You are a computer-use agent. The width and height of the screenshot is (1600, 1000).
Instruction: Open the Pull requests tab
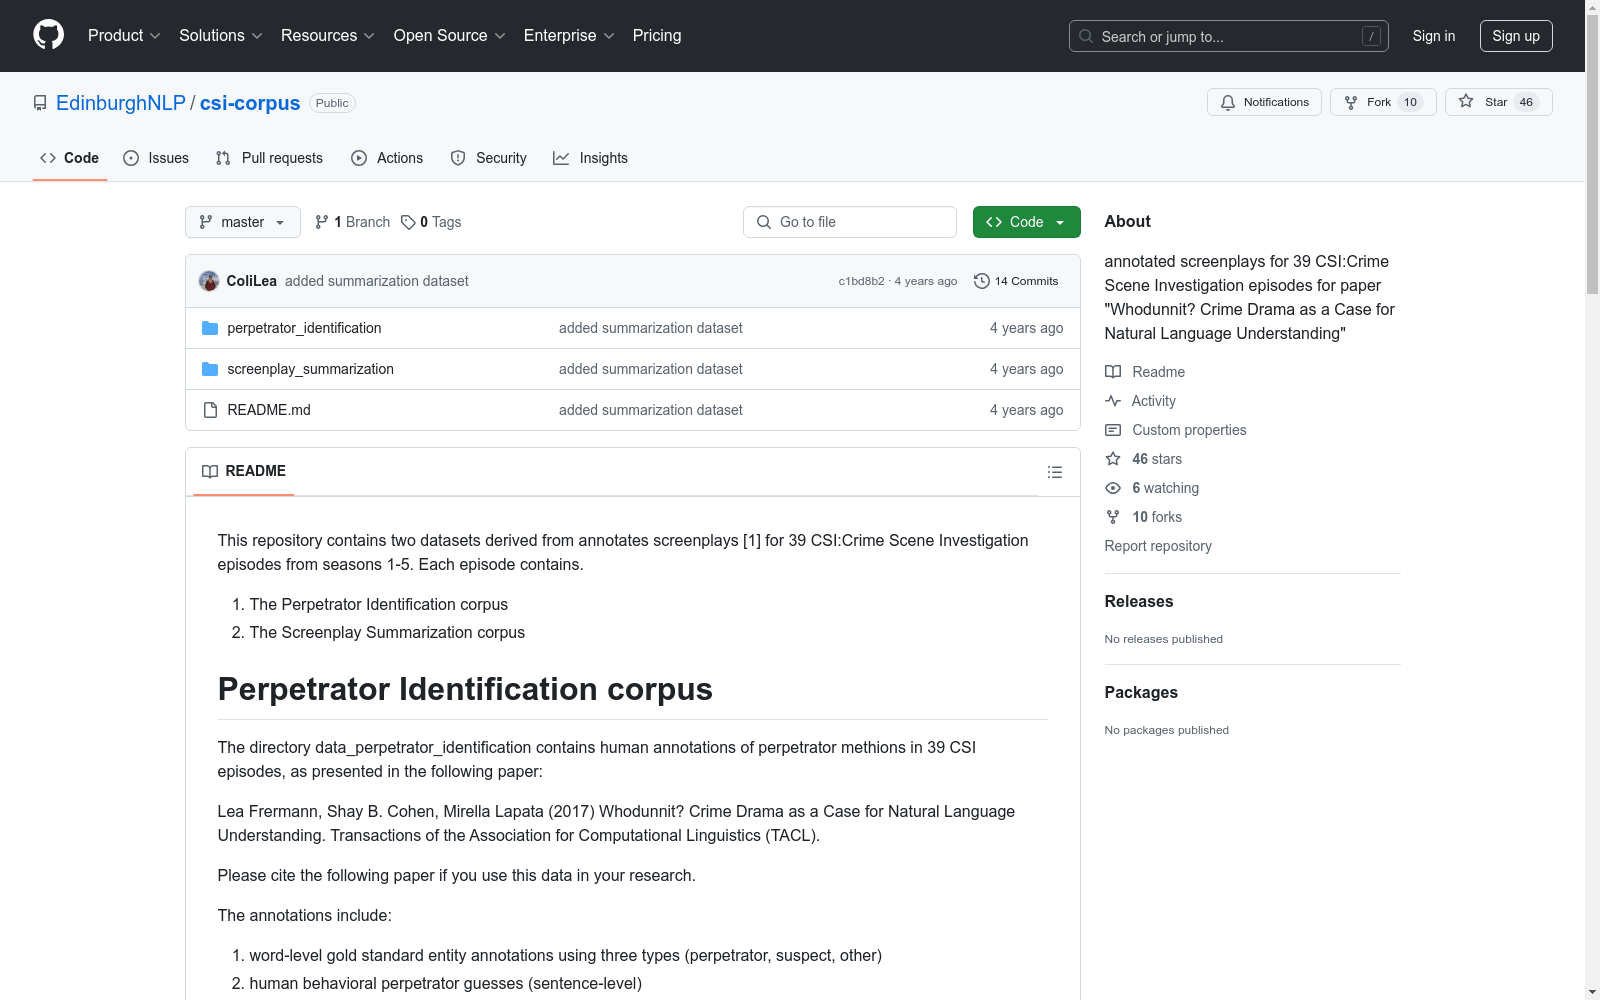click(269, 158)
